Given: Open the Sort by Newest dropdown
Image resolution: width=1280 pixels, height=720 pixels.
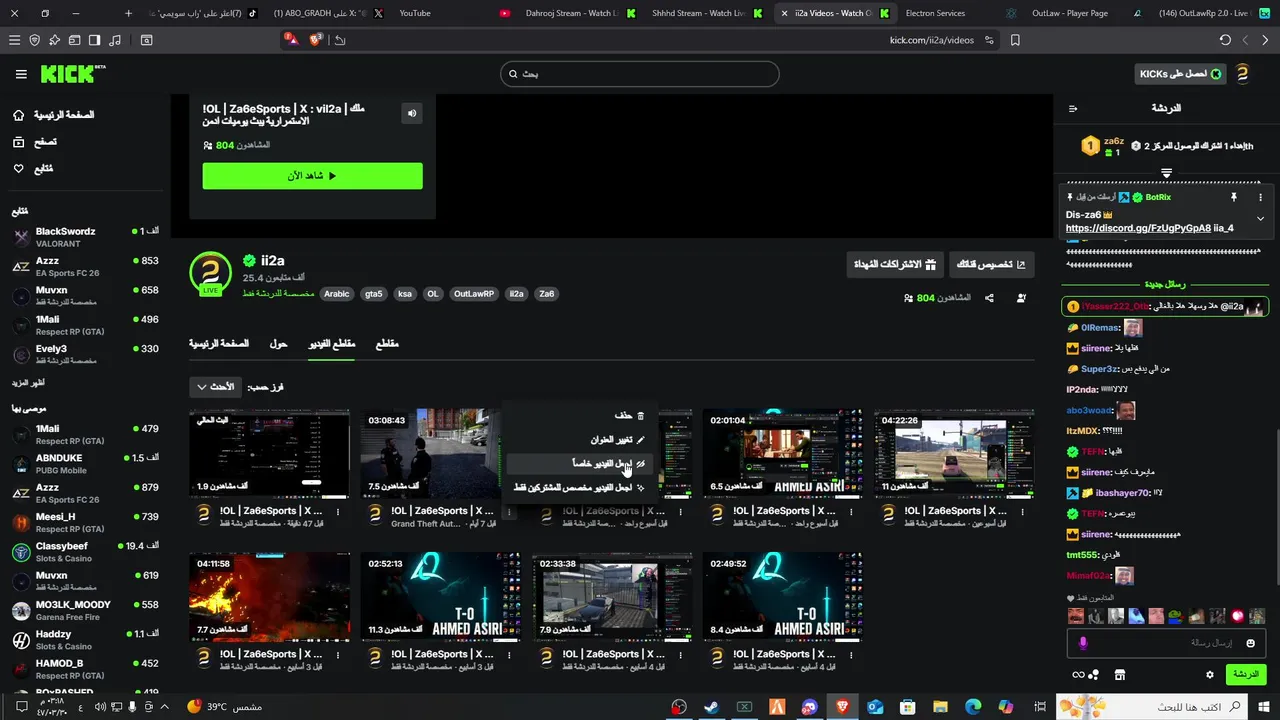Looking at the screenshot, I should click(215, 387).
